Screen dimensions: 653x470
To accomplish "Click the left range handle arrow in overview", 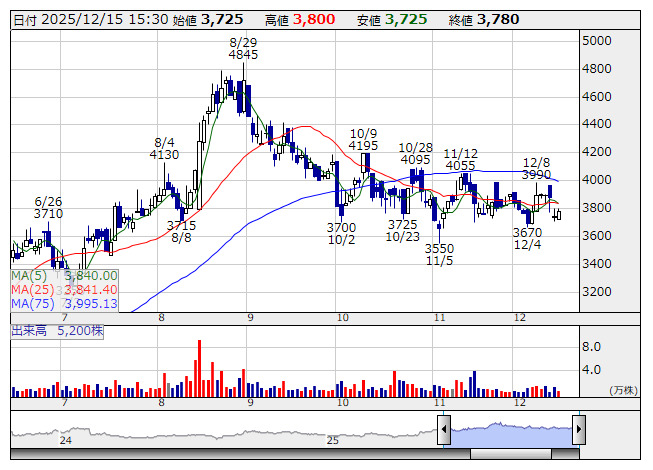I will (x=444, y=429).
